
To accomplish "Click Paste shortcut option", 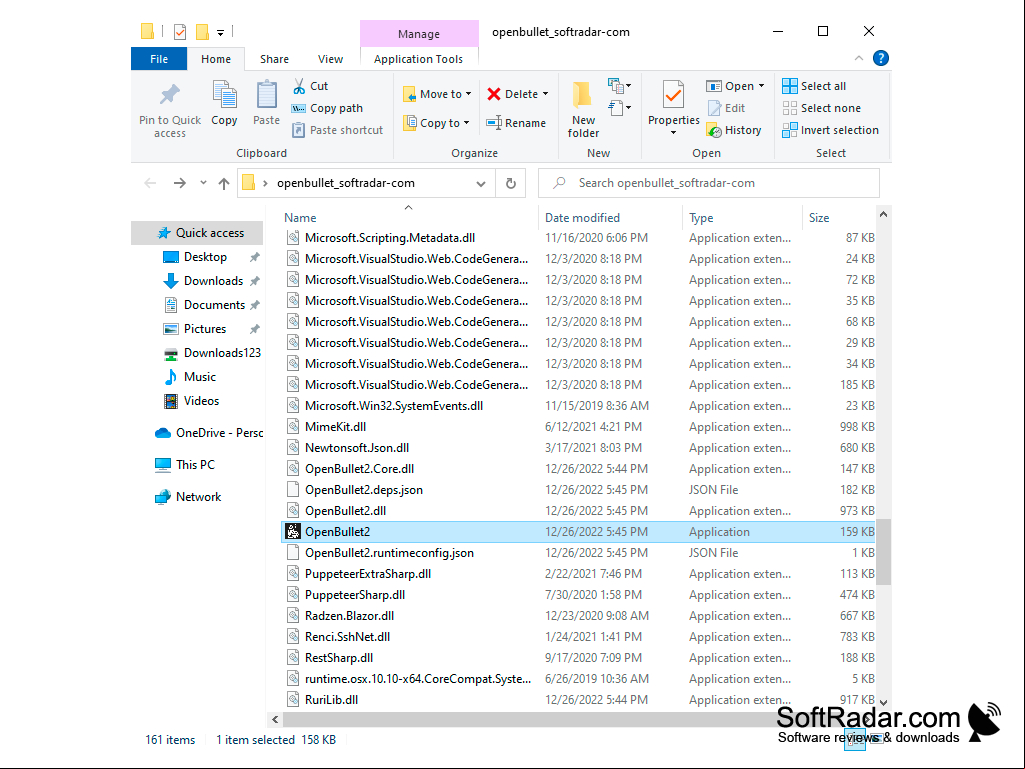I will [x=338, y=130].
